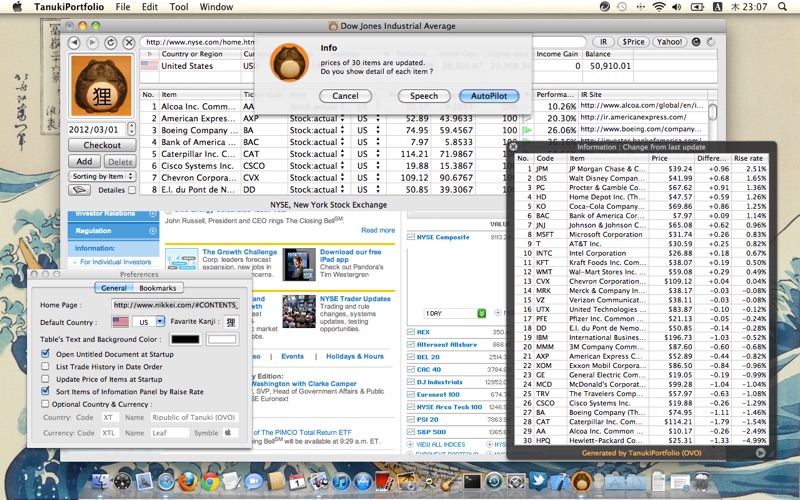Screen dimensions: 800x500
Task: Click the TanukiPortfolio icon in the Dock
Action: tap(581, 482)
